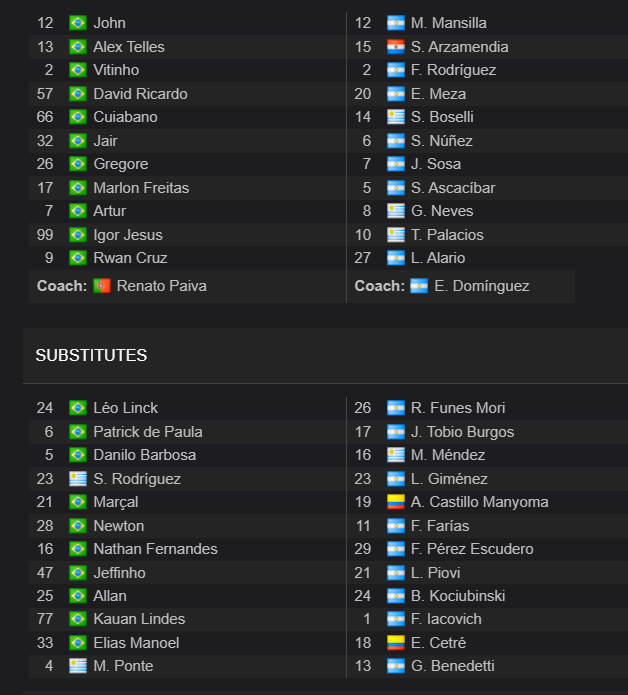This screenshot has height=695, width=628.
Task: Open player Marlon Freitas
Action: pyautogui.click(x=141, y=187)
